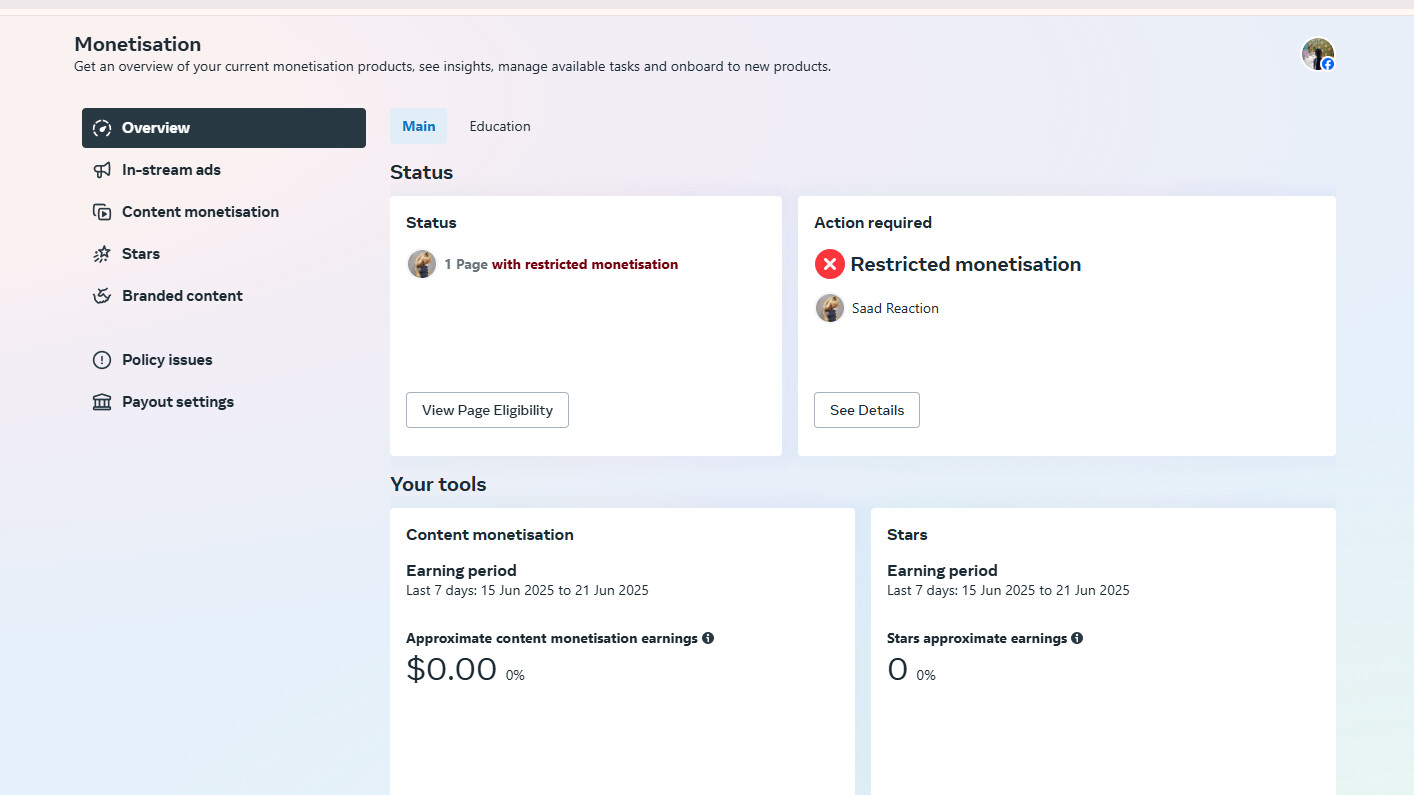
Task: Click the Stars sparkle icon in sidebar
Action: 101,254
